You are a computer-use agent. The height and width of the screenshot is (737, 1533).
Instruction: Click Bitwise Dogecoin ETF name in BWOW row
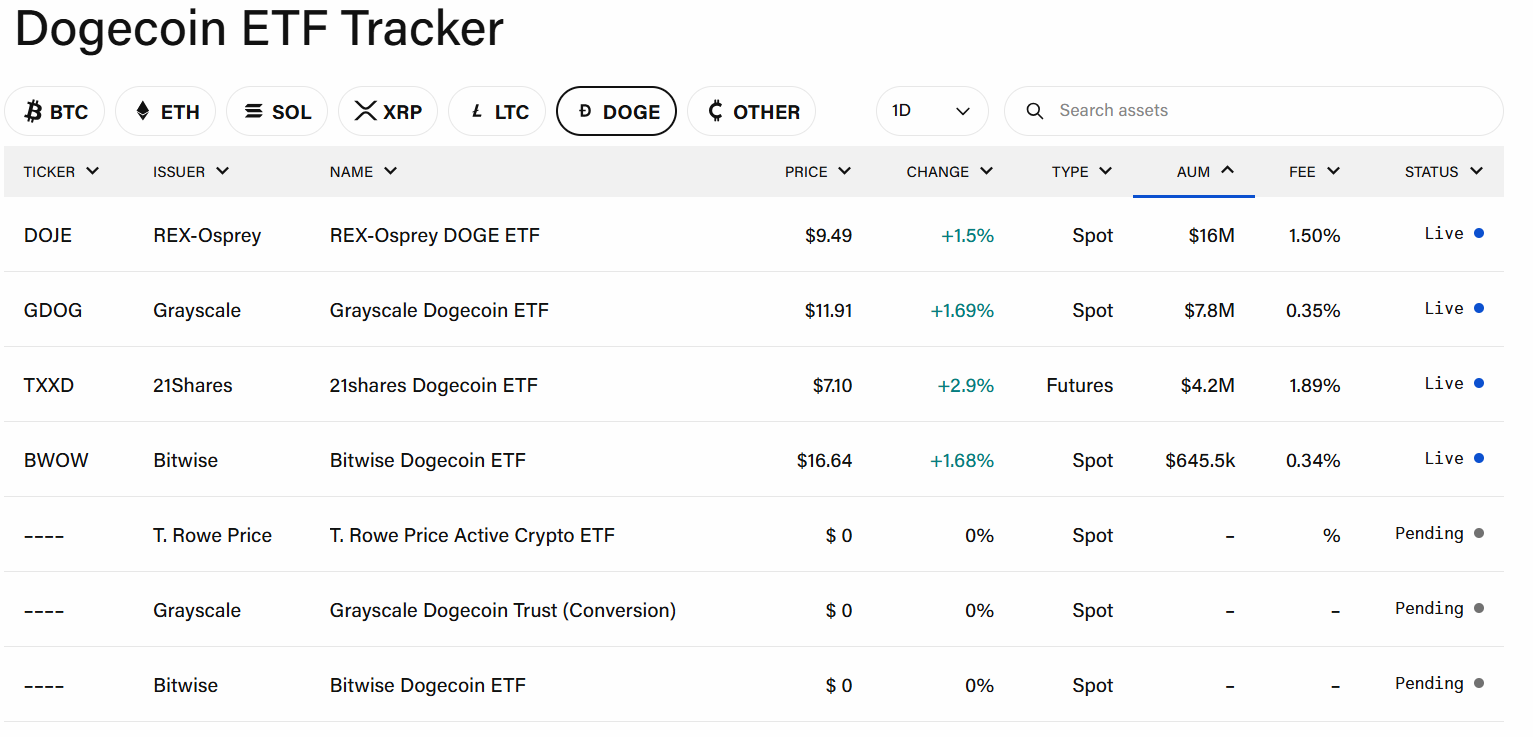(428, 461)
